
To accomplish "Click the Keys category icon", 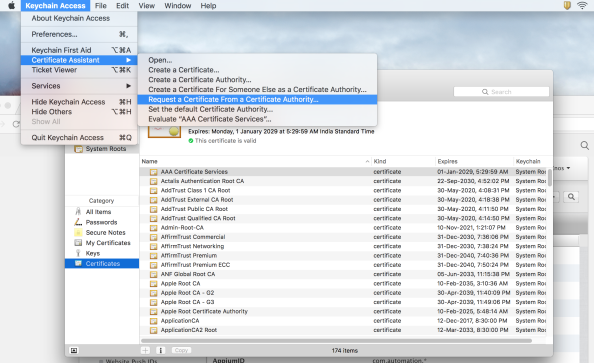I will click(x=78, y=253).
